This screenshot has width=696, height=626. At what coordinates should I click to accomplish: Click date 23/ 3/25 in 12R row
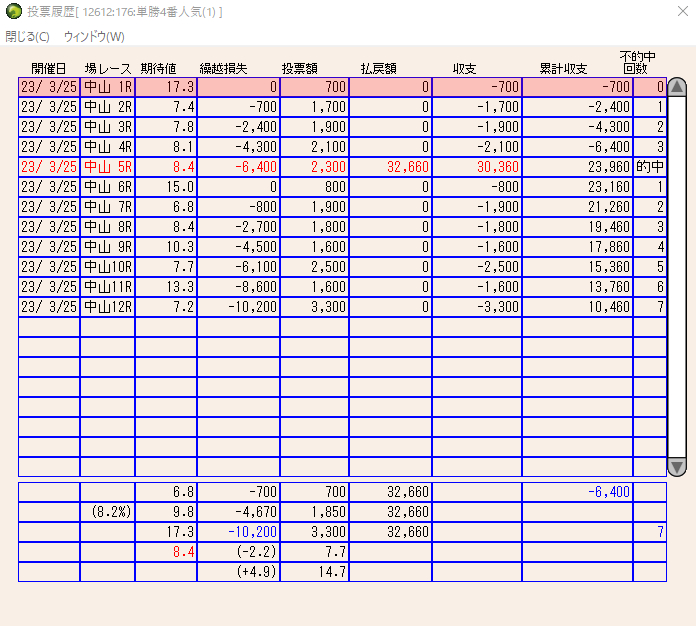[x=49, y=307]
